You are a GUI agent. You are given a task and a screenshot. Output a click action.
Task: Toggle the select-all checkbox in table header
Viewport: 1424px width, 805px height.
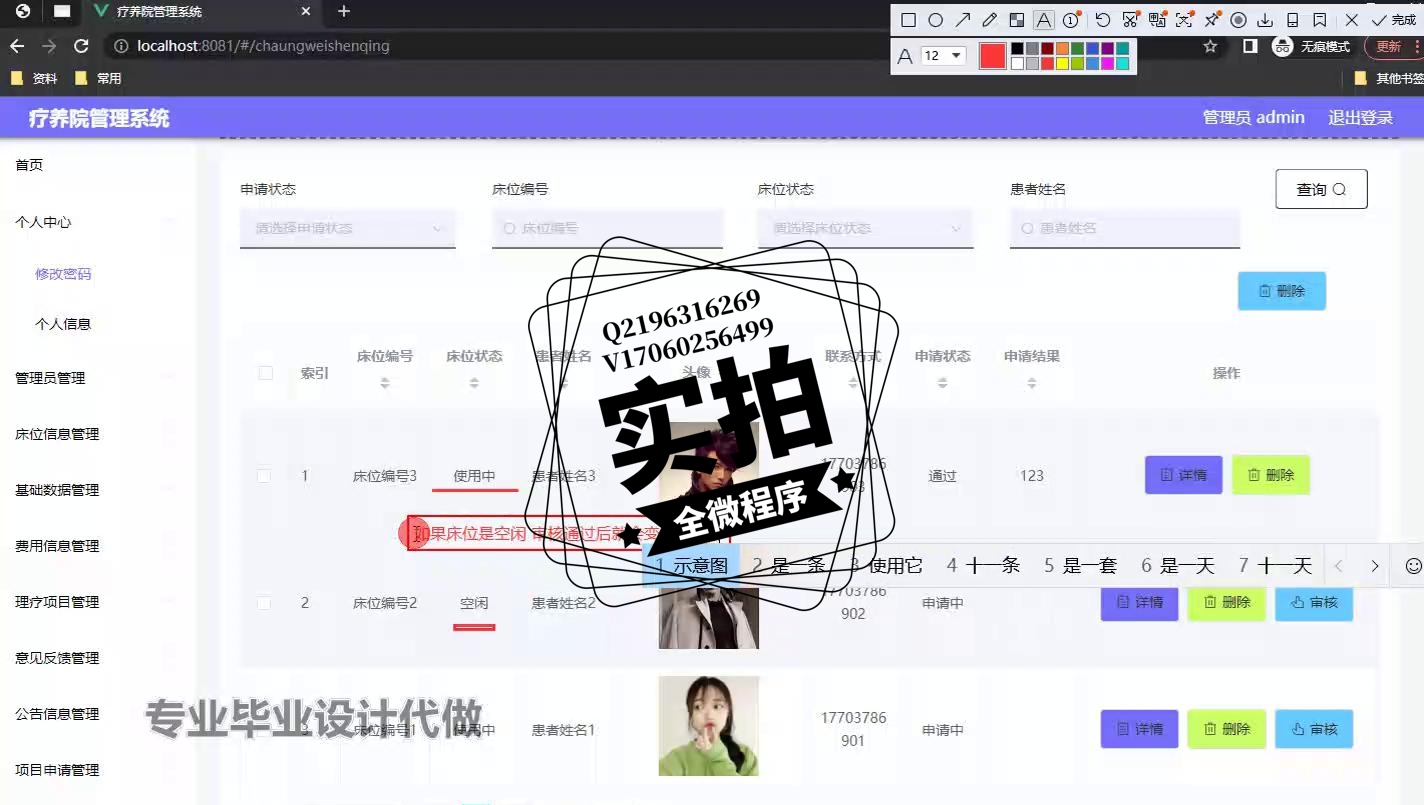click(x=265, y=373)
